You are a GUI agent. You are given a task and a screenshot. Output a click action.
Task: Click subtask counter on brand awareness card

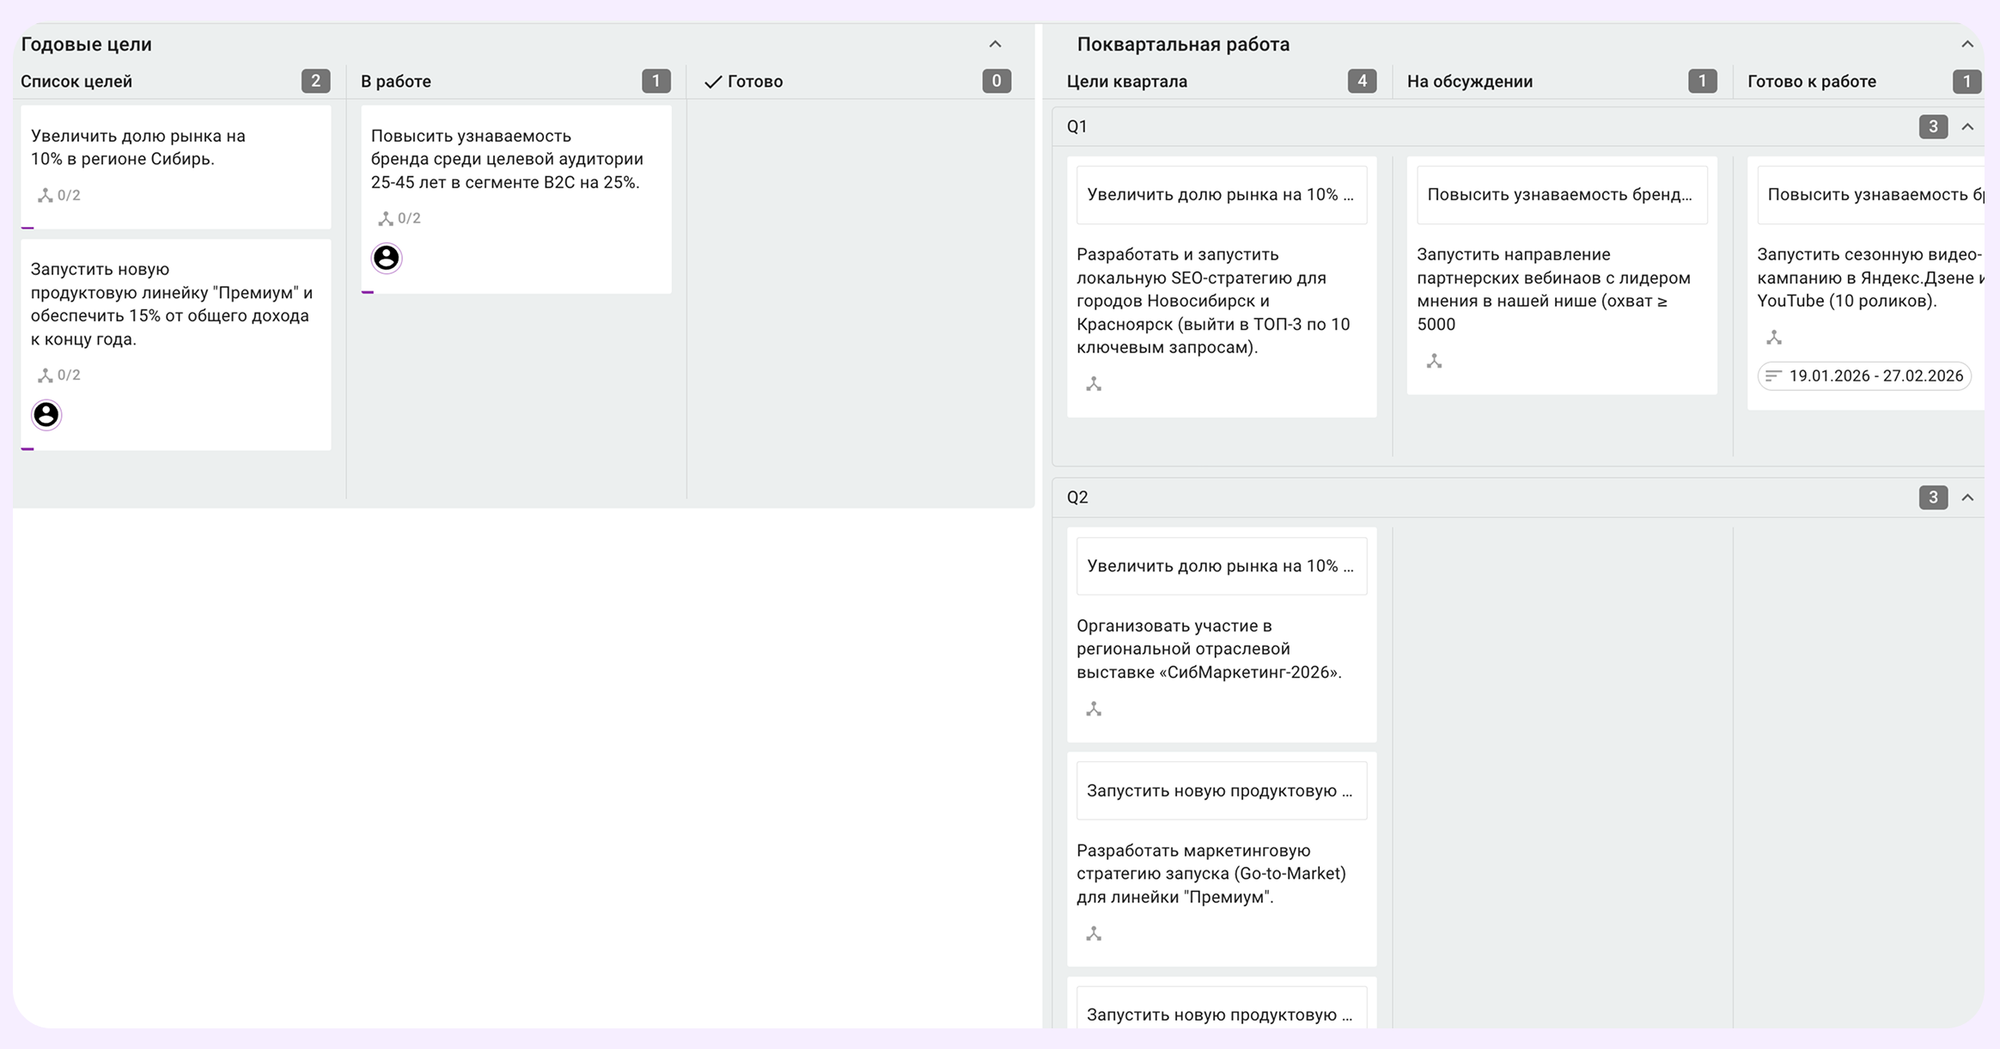tap(399, 218)
